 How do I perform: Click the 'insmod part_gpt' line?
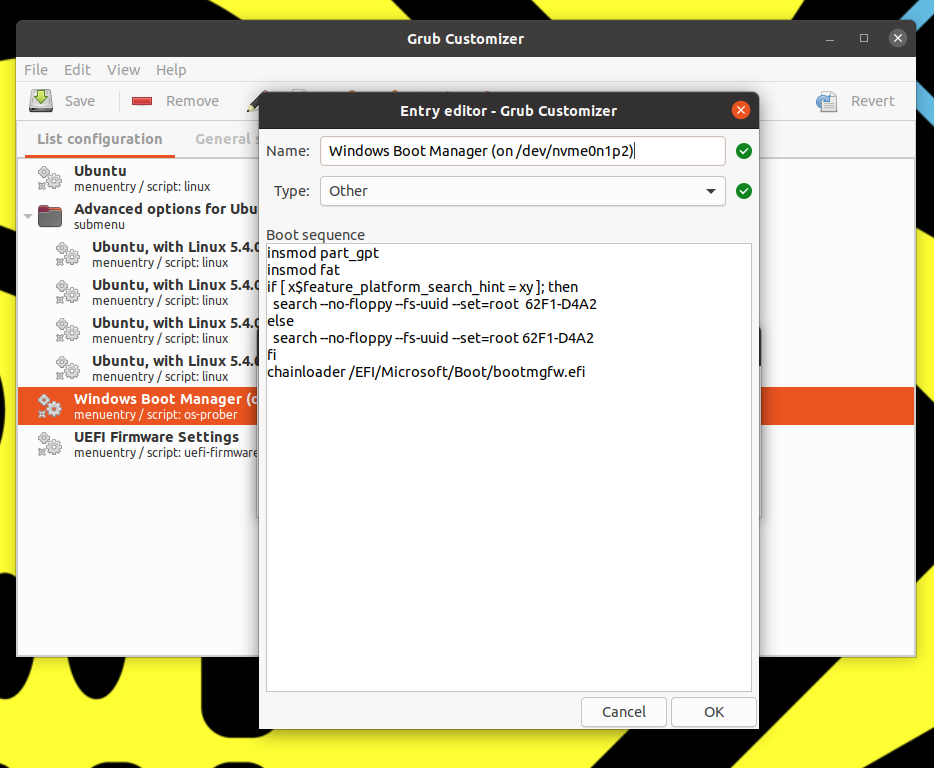(323, 253)
